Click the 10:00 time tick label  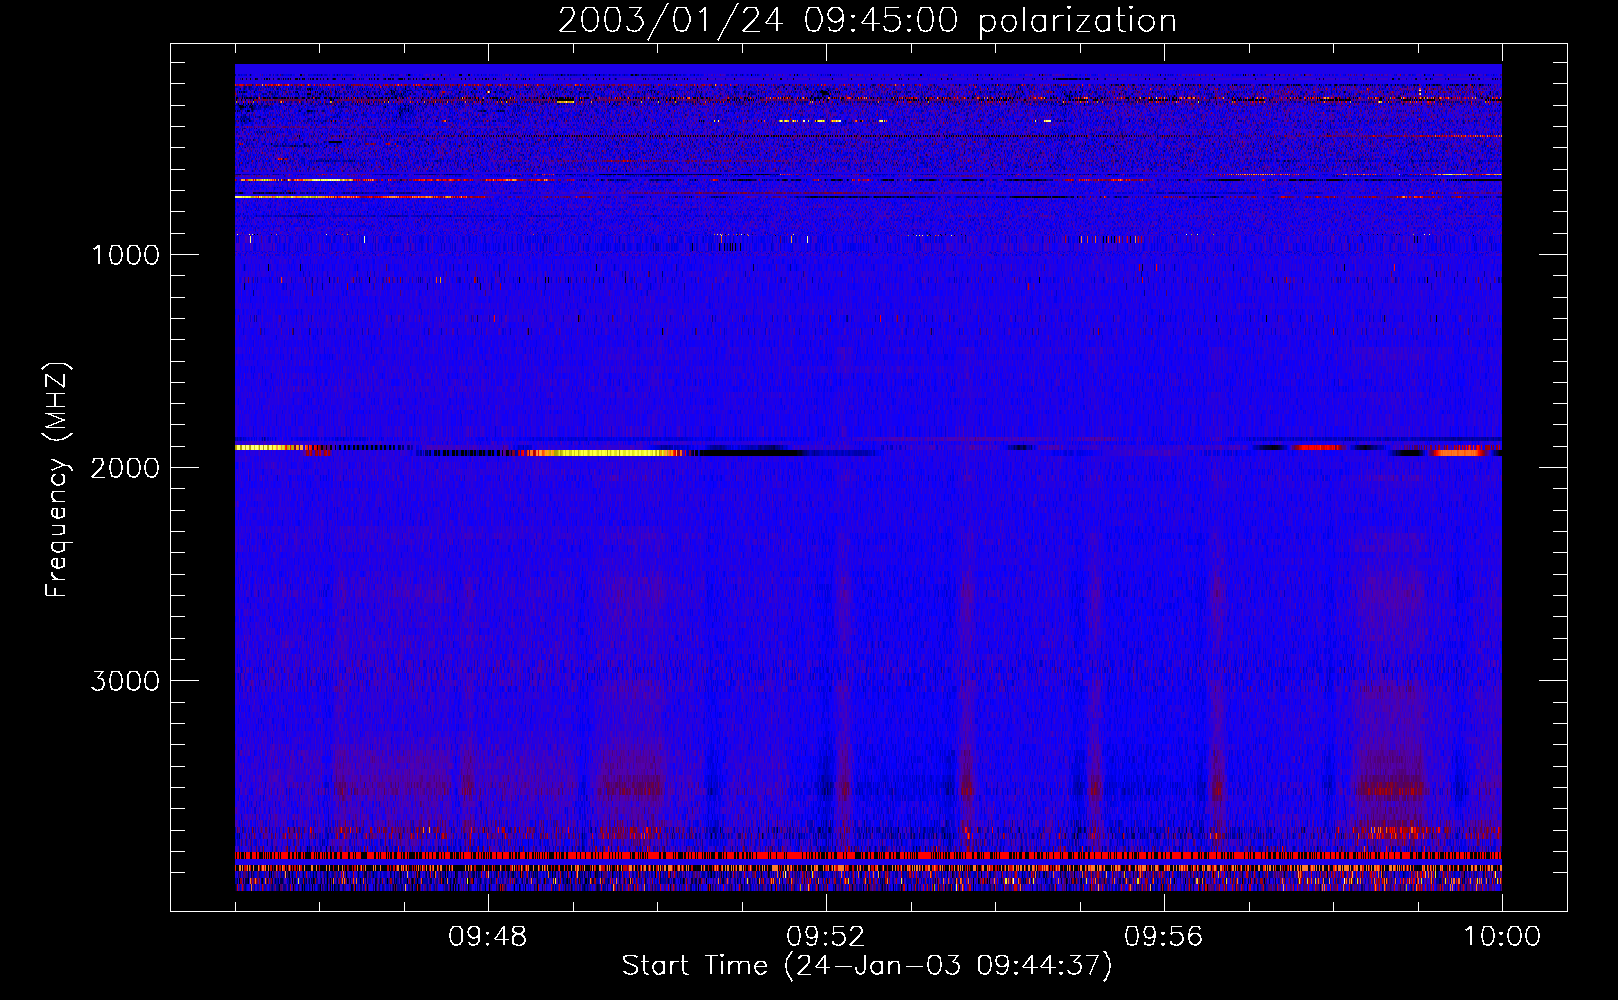click(x=1502, y=937)
